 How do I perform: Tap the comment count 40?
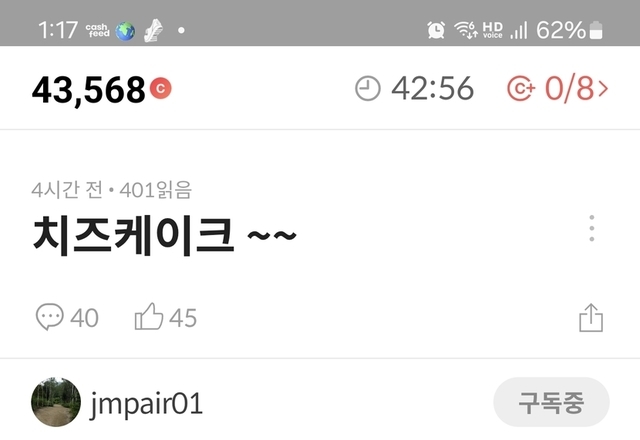pyautogui.click(x=84, y=318)
